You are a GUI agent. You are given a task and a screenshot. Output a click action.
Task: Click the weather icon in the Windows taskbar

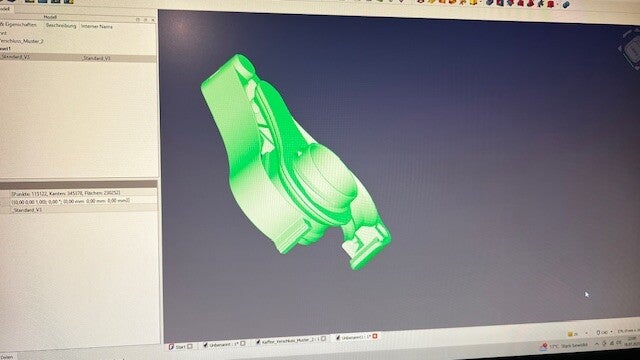(x=544, y=346)
